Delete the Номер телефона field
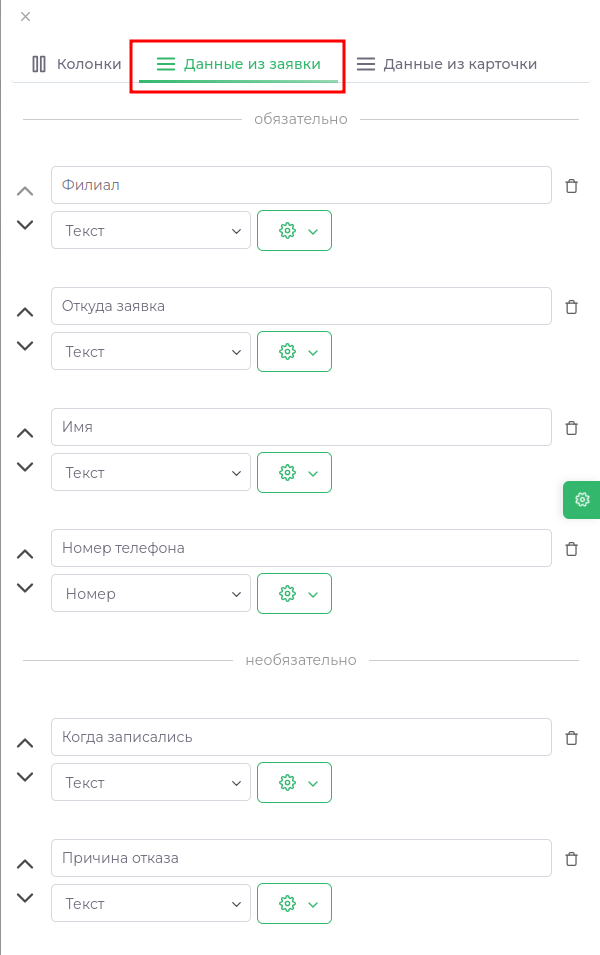 pyautogui.click(x=572, y=549)
